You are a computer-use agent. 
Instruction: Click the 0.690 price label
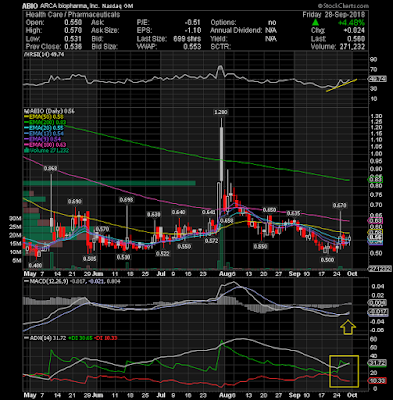coord(75,201)
